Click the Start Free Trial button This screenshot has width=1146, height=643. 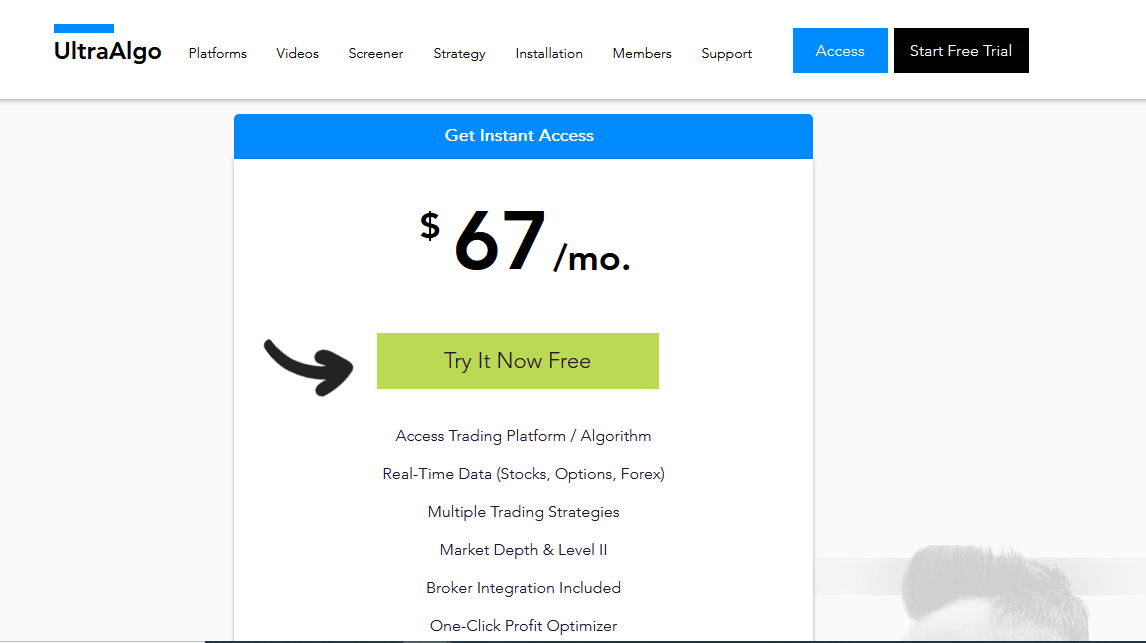click(x=961, y=50)
